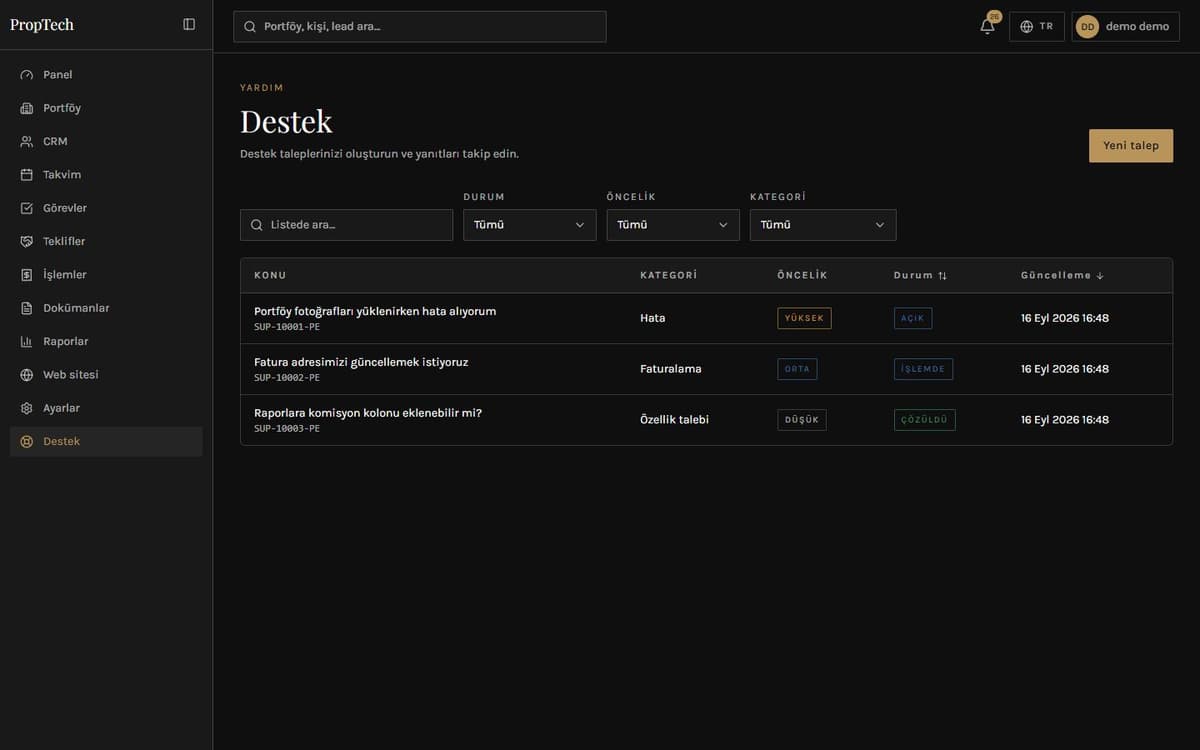
Task: Click the Web sitesi globe icon
Action: pos(27,375)
